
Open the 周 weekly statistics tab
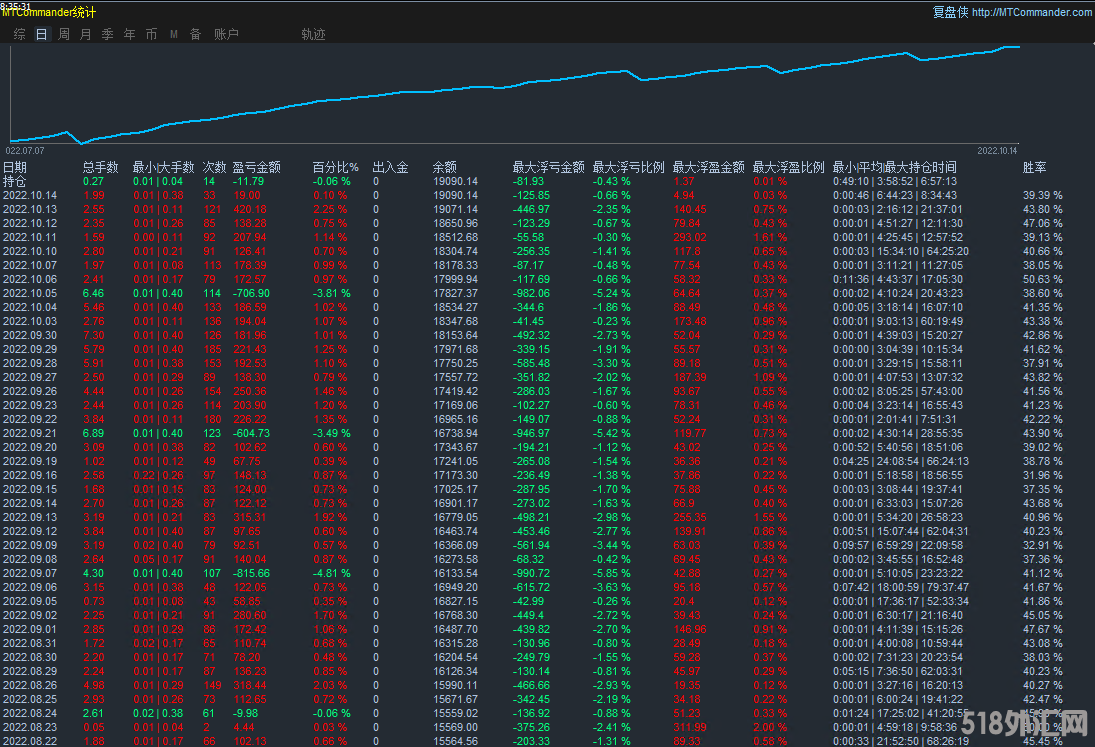coord(64,34)
